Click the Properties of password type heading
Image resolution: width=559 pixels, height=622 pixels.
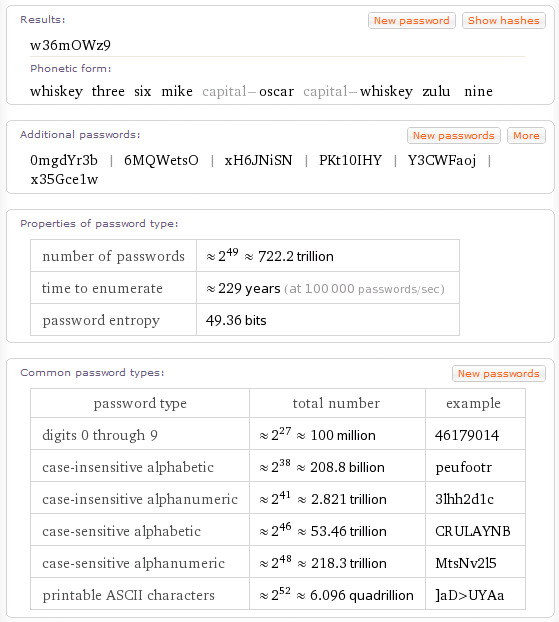99,224
